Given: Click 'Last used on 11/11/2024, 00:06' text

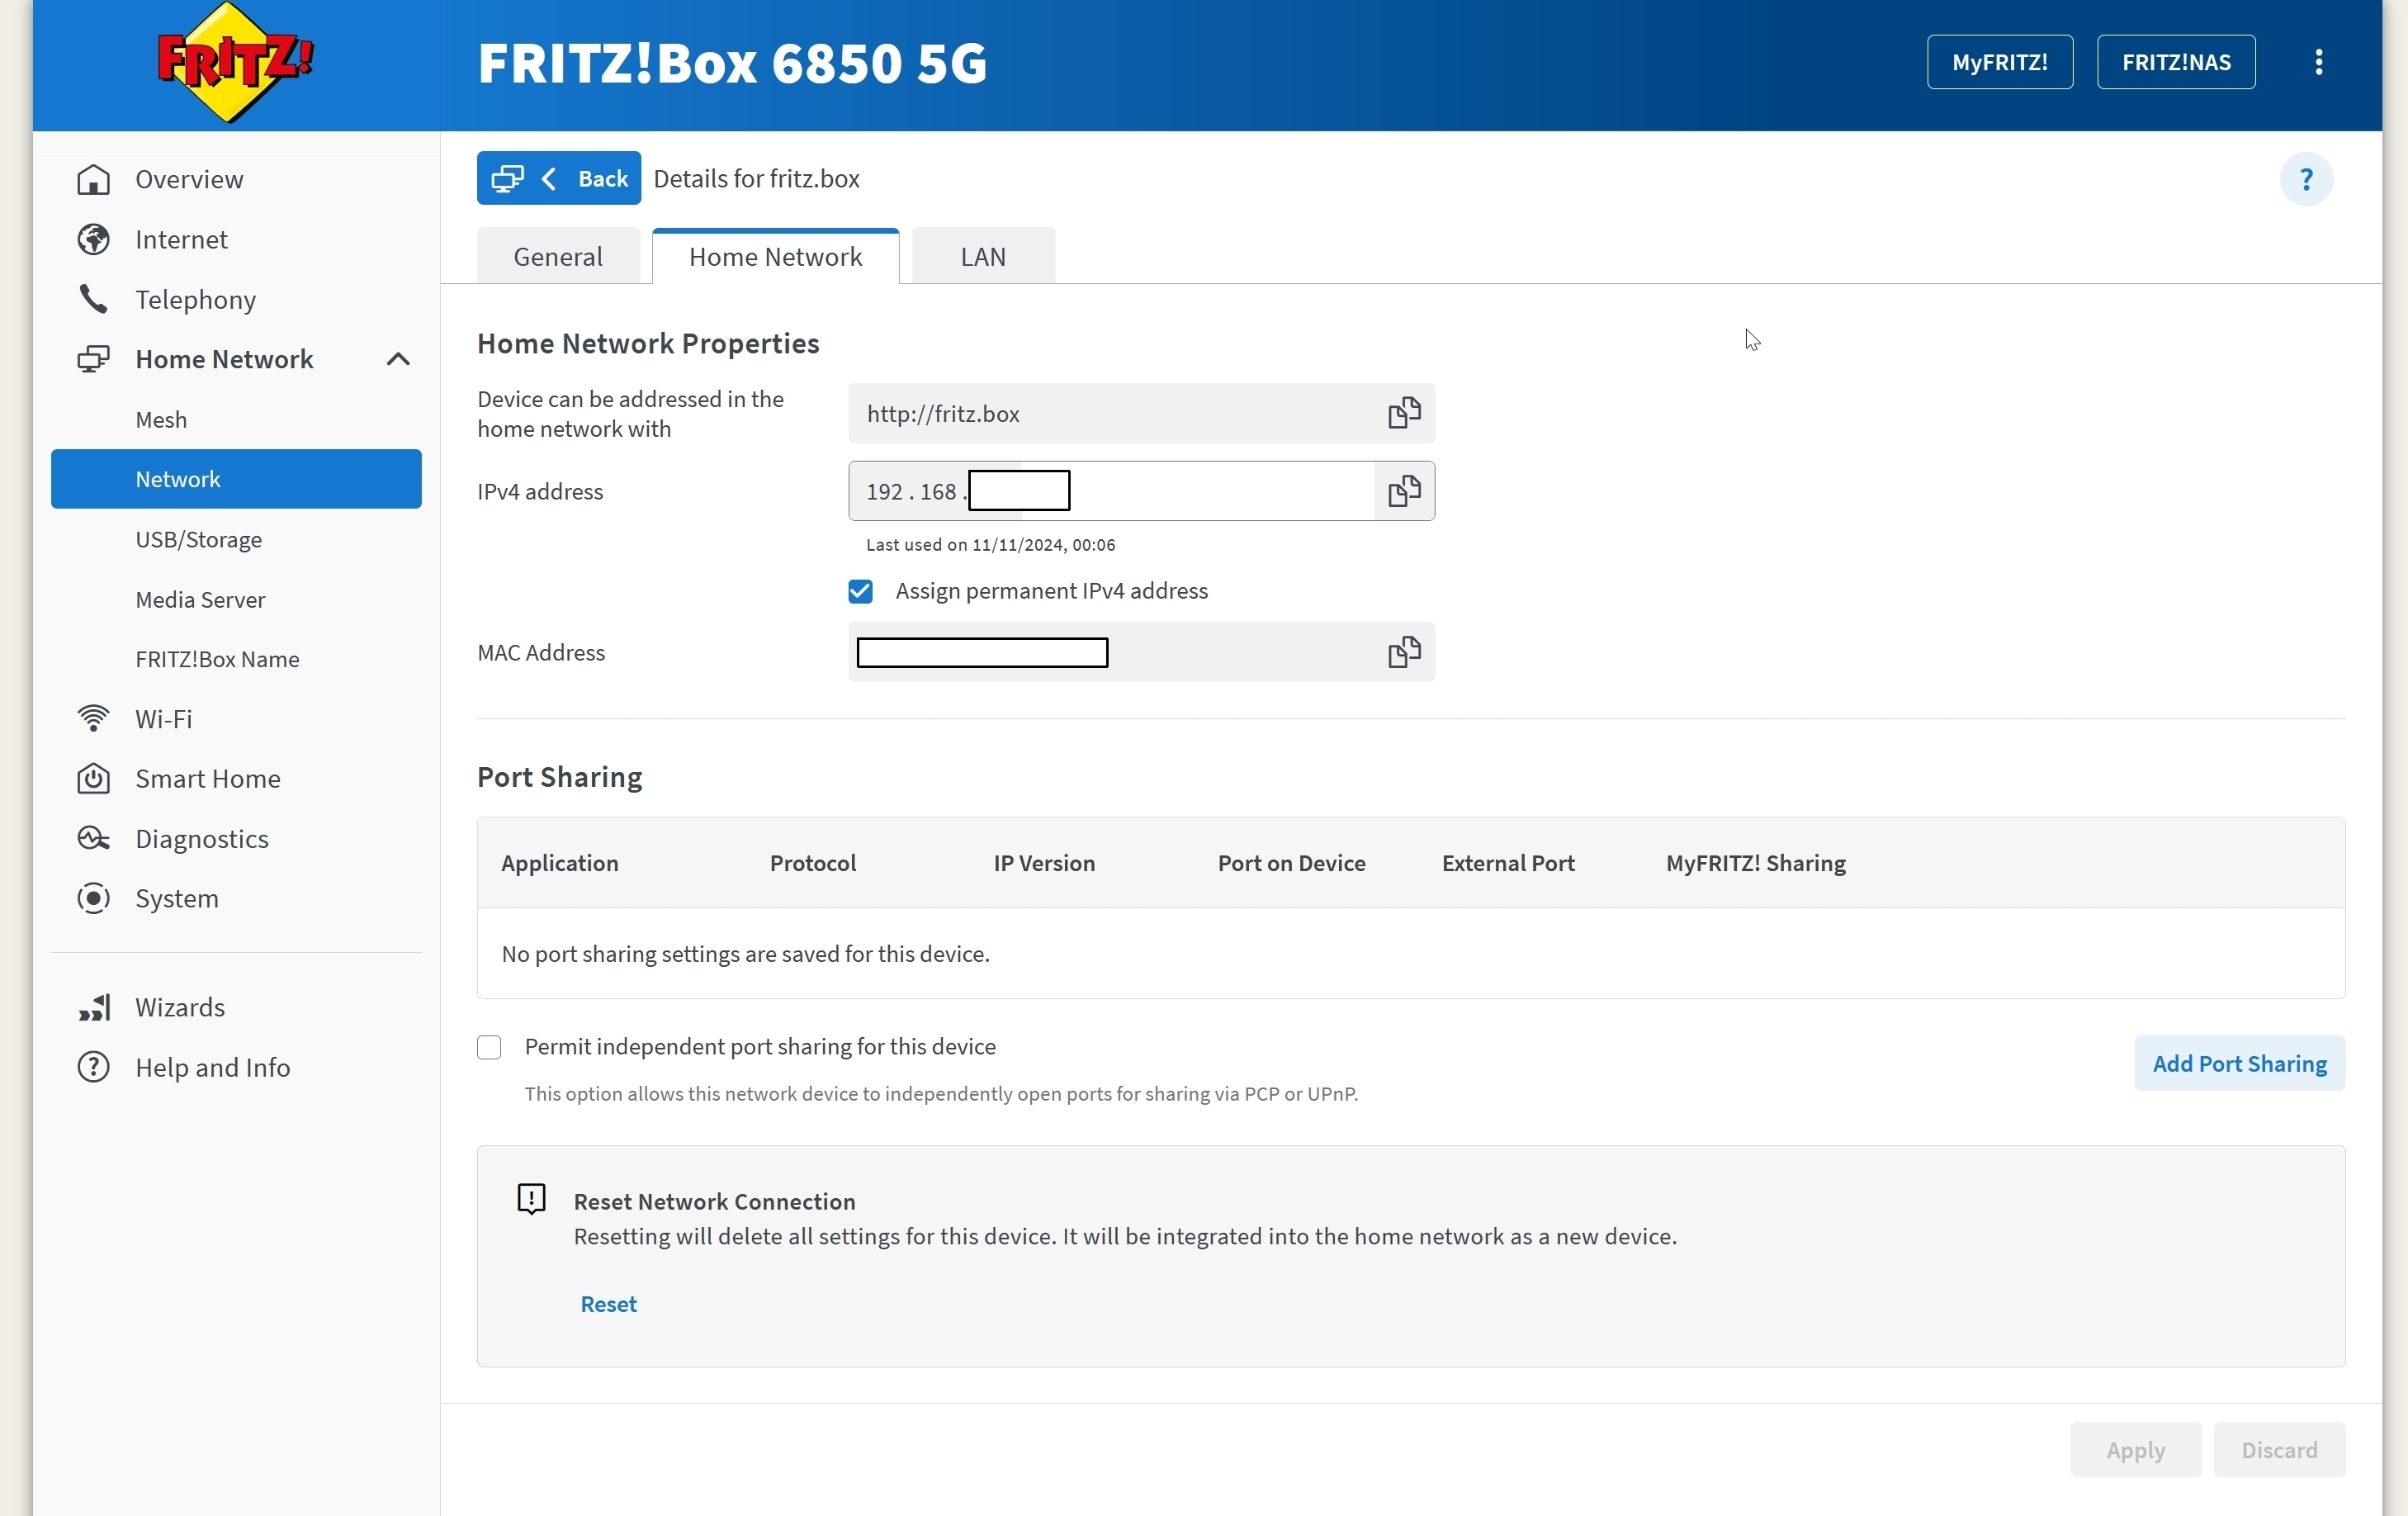Looking at the screenshot, I should [990, 545].
